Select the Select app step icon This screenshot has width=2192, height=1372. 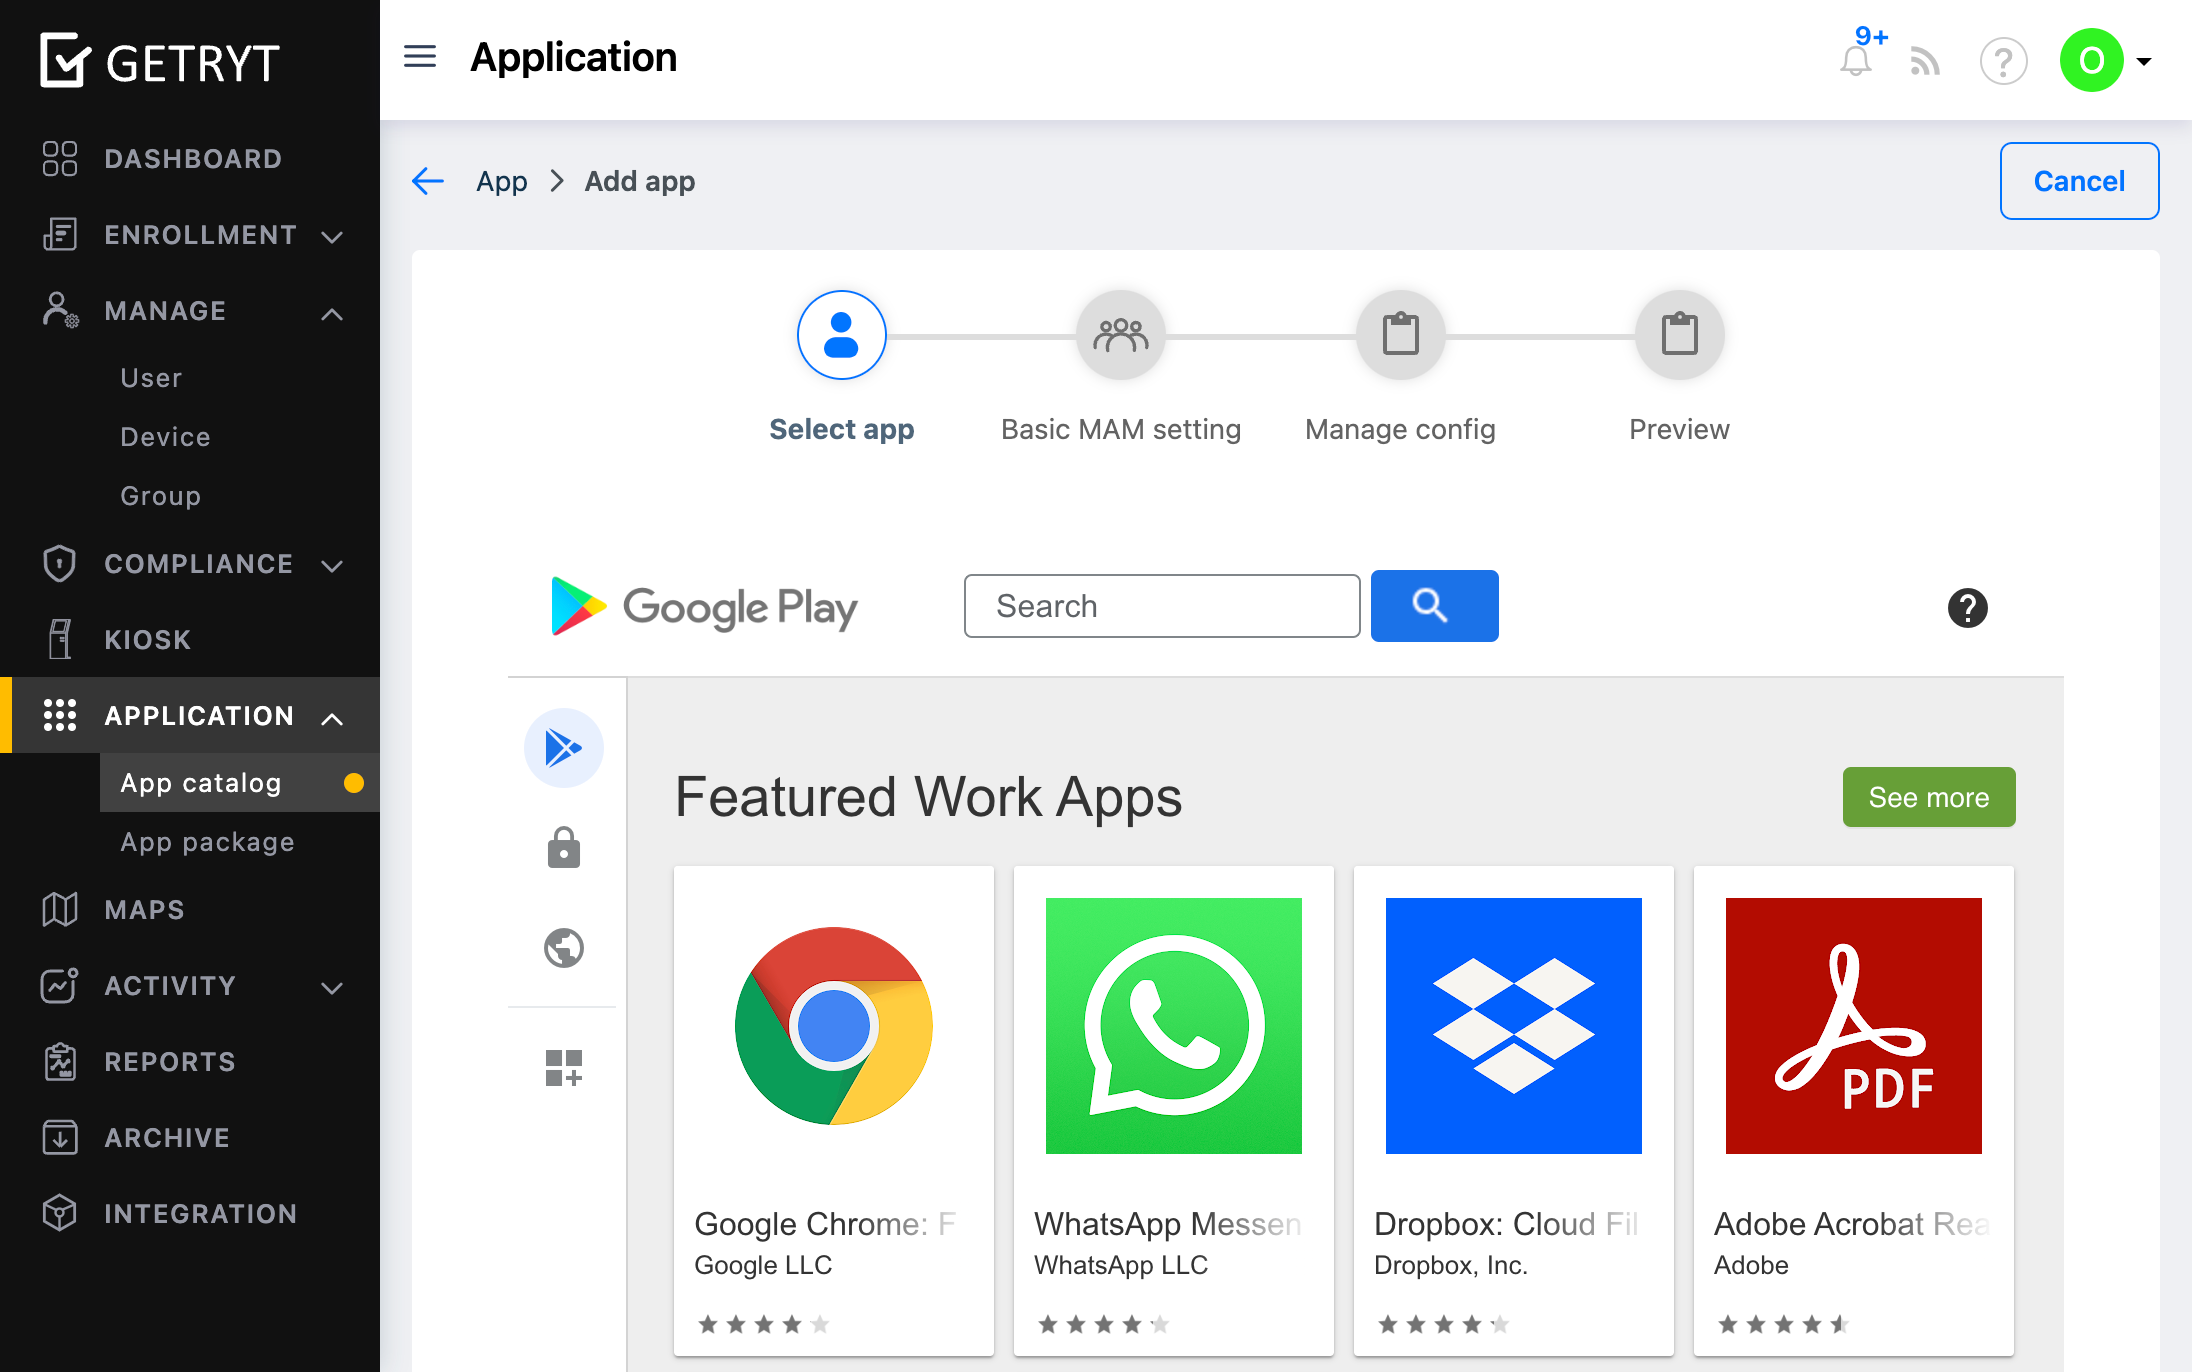pyautogui.click(x=841, y=335)
